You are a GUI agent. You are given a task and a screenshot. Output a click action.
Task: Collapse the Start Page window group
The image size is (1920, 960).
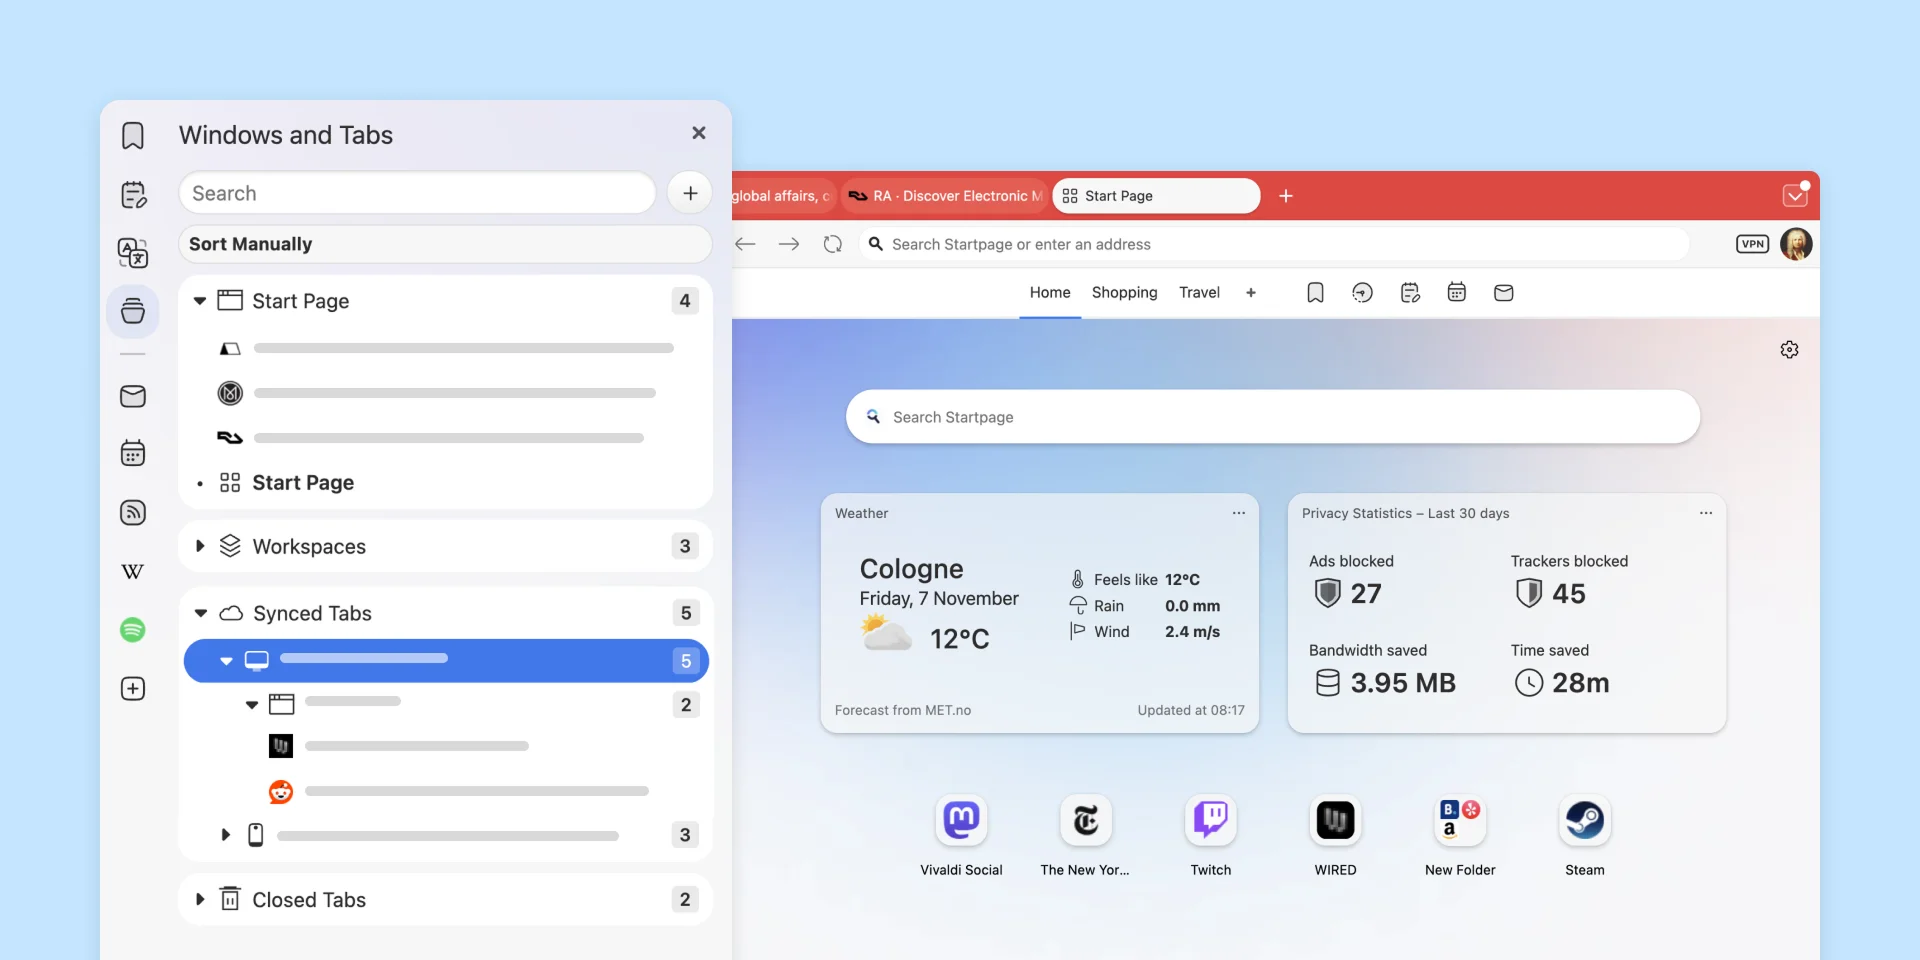click(200, 301)
